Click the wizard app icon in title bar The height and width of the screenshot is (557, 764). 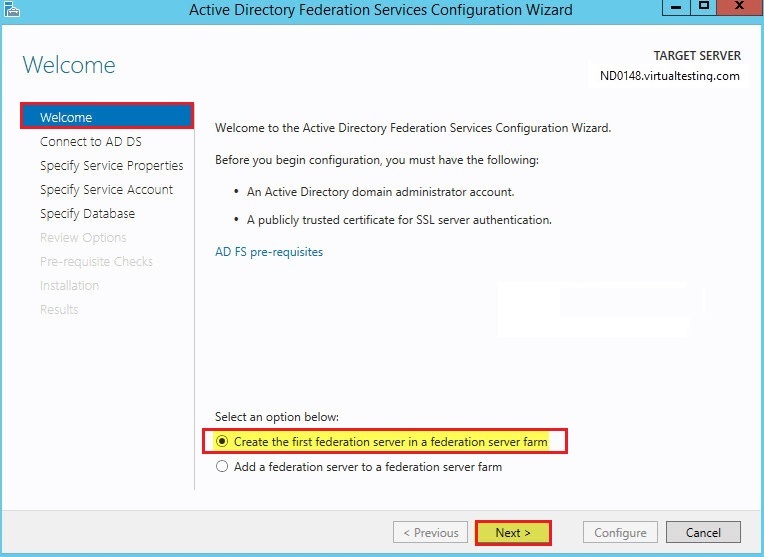(12, 9)
